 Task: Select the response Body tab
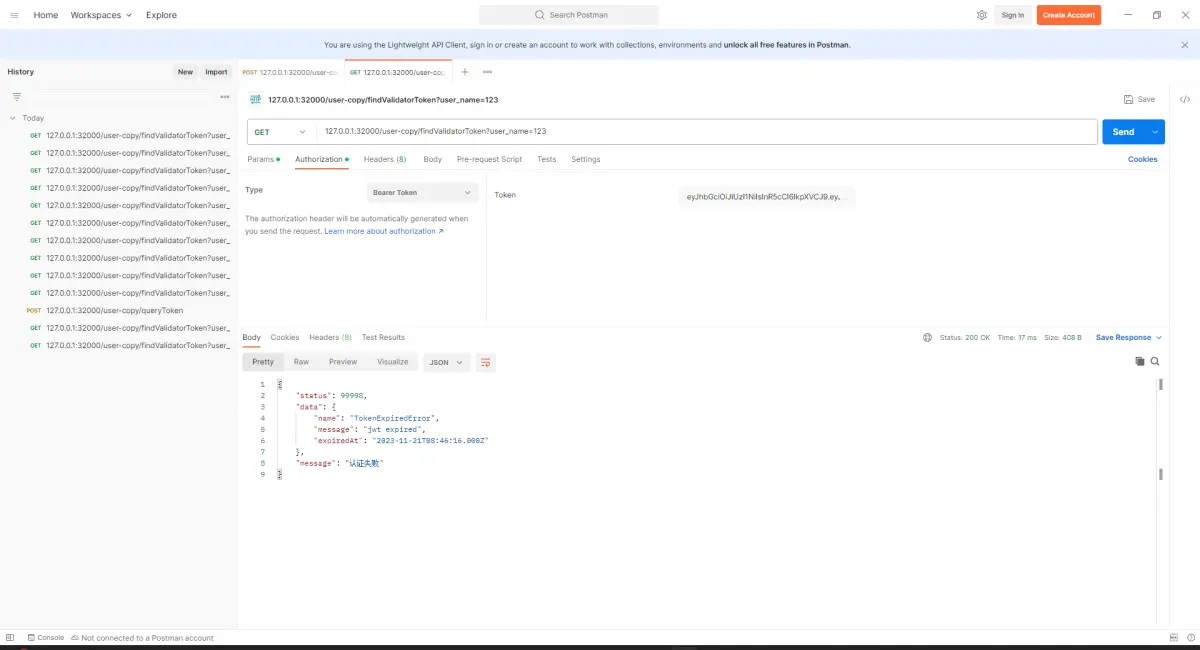point(251,337)
